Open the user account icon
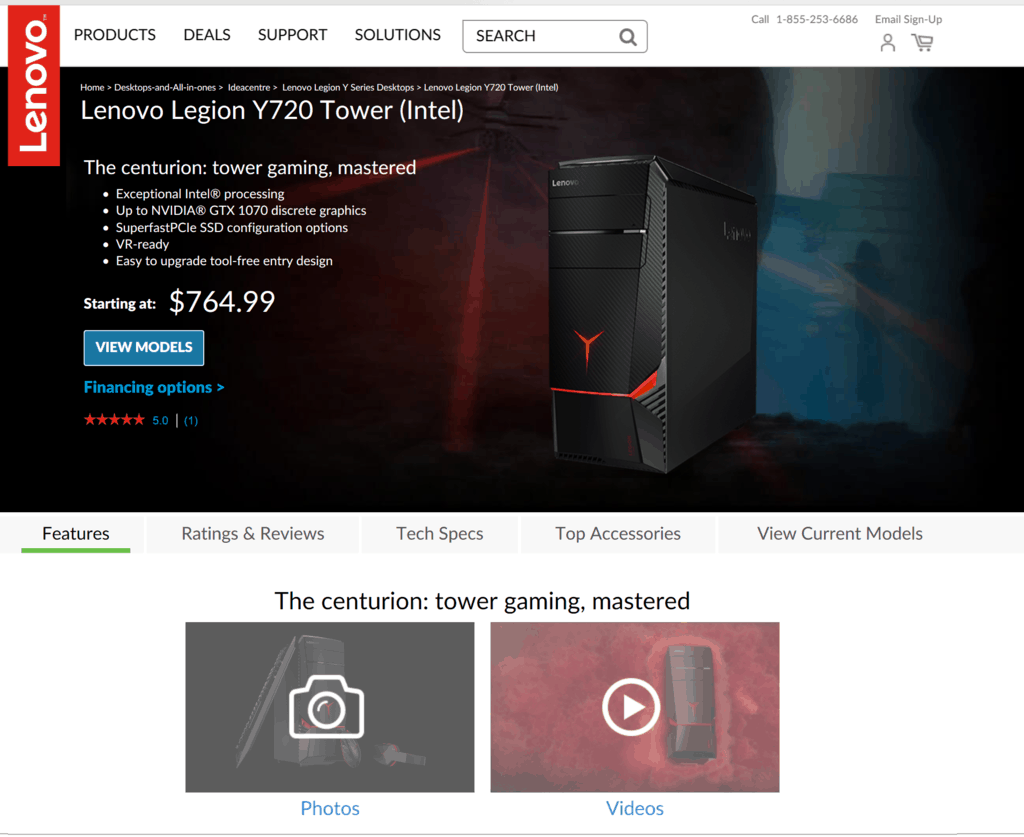Image resolution: width=1024 pixels, height=837 pixels. tap(888, 43)
